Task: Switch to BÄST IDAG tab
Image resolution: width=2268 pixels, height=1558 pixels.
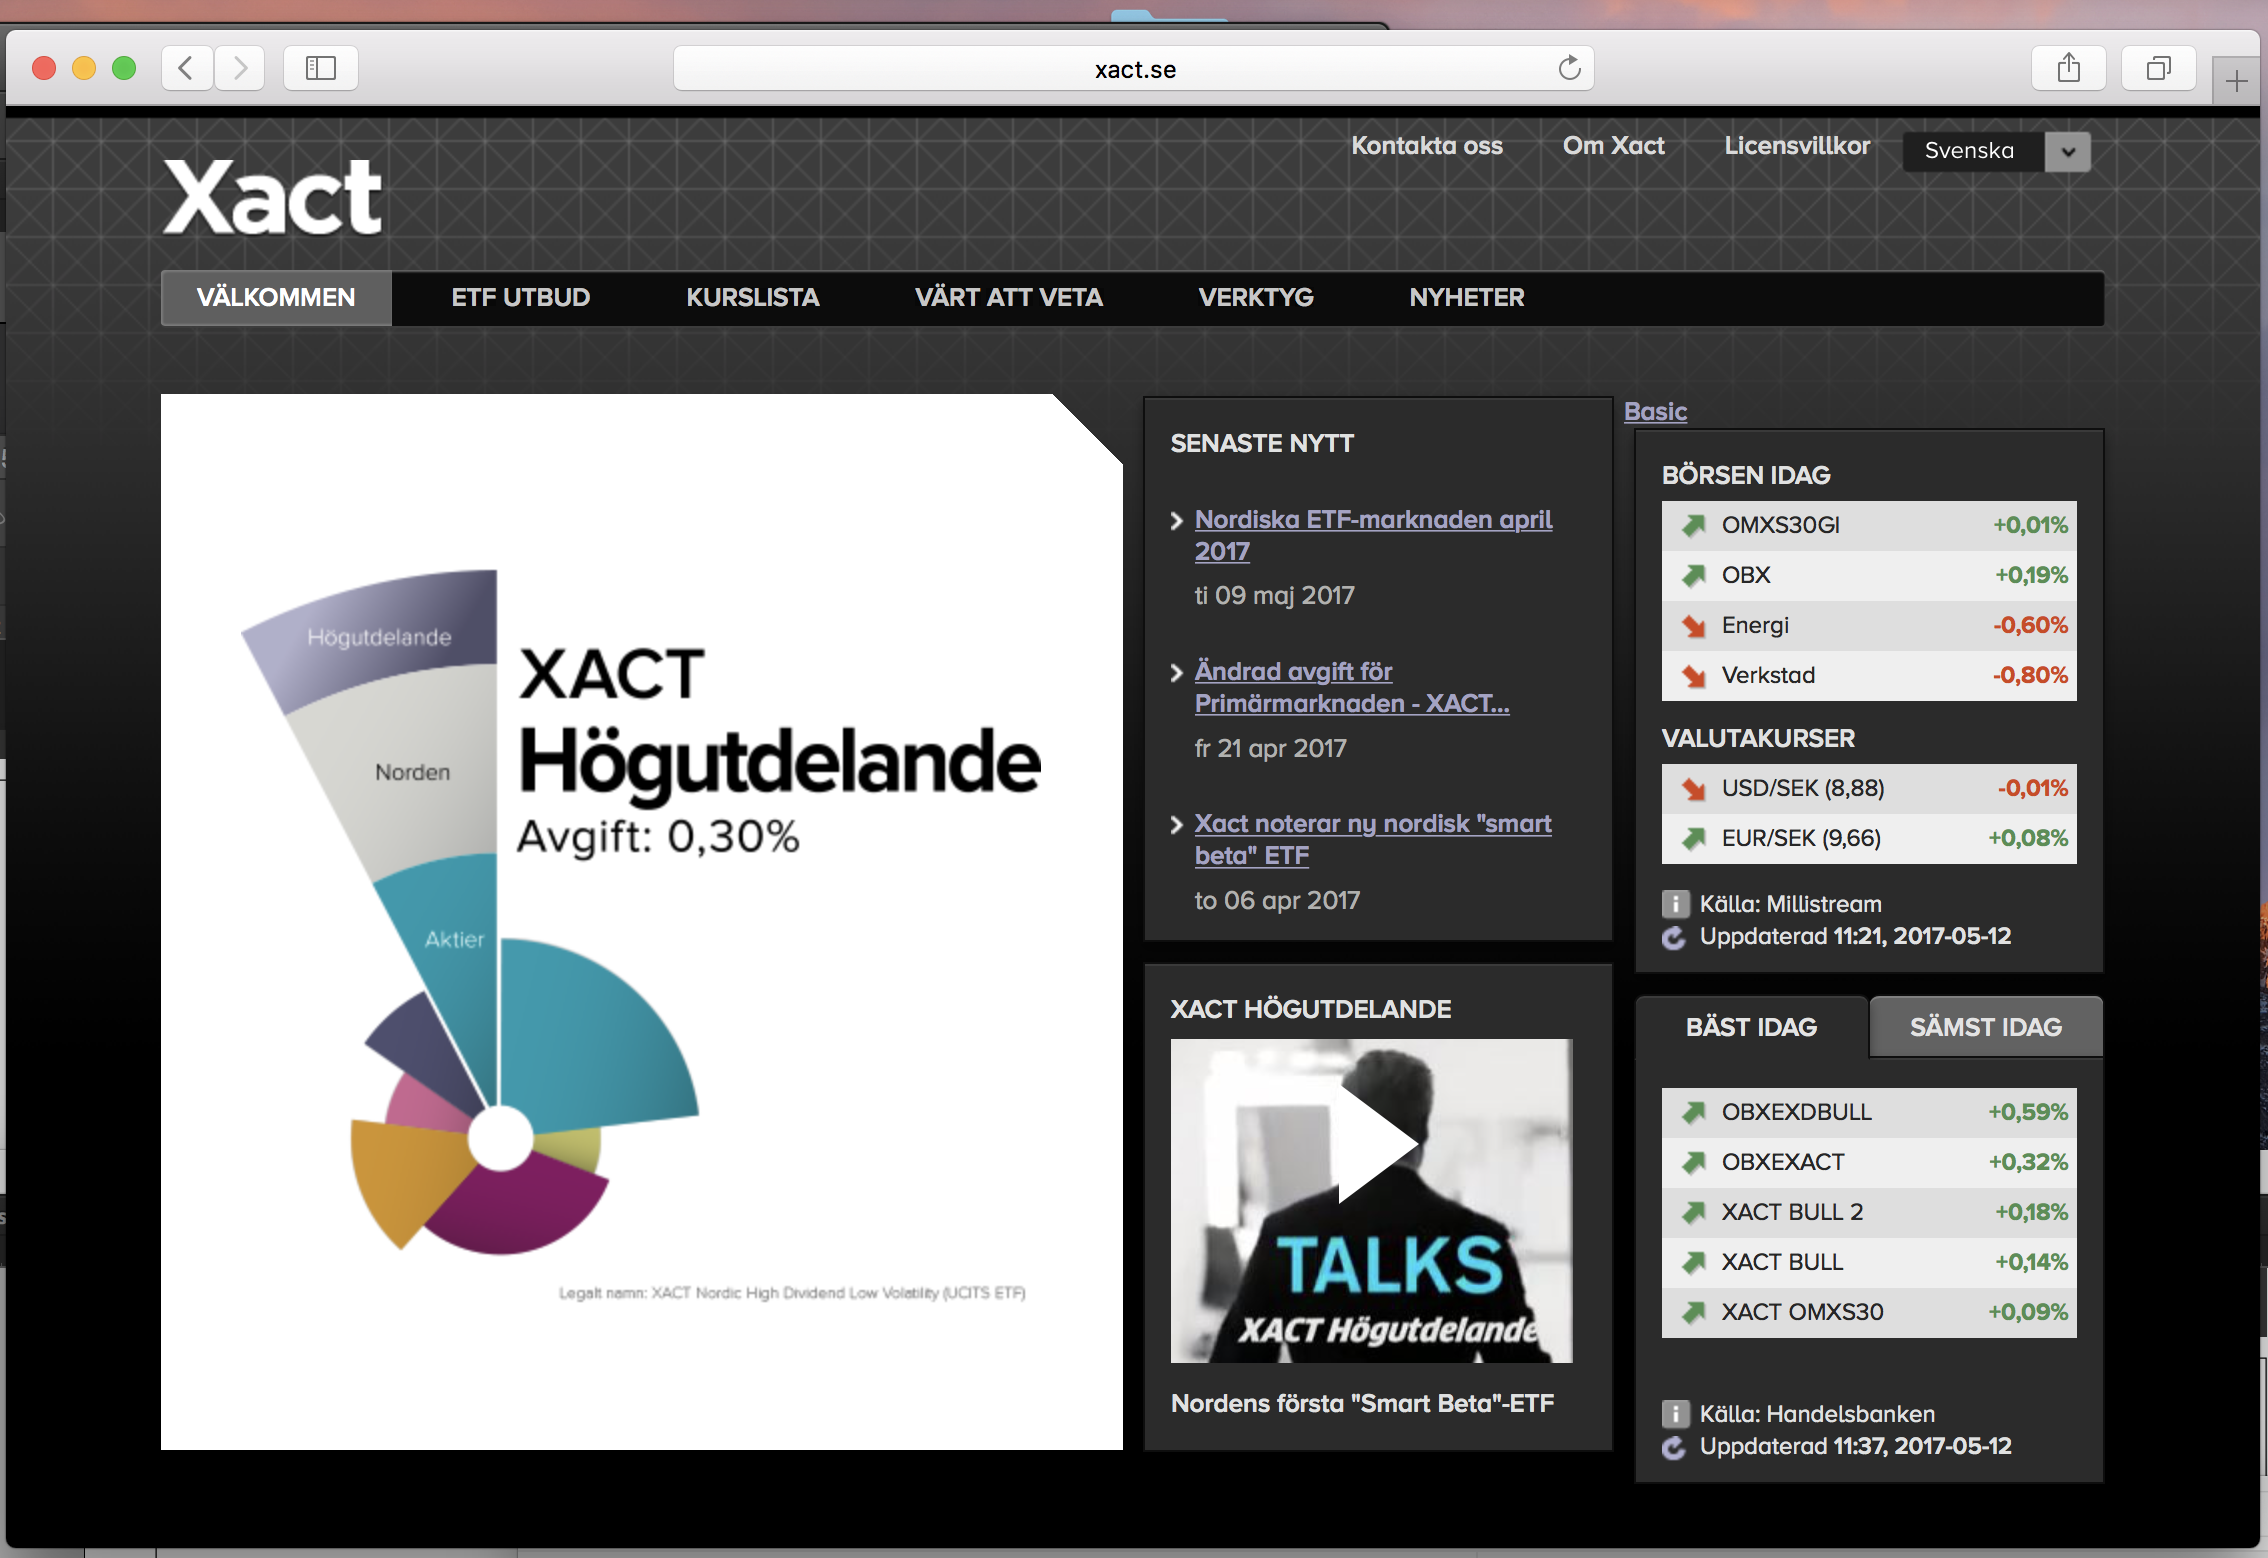Action: (x=1751, y=1027)
